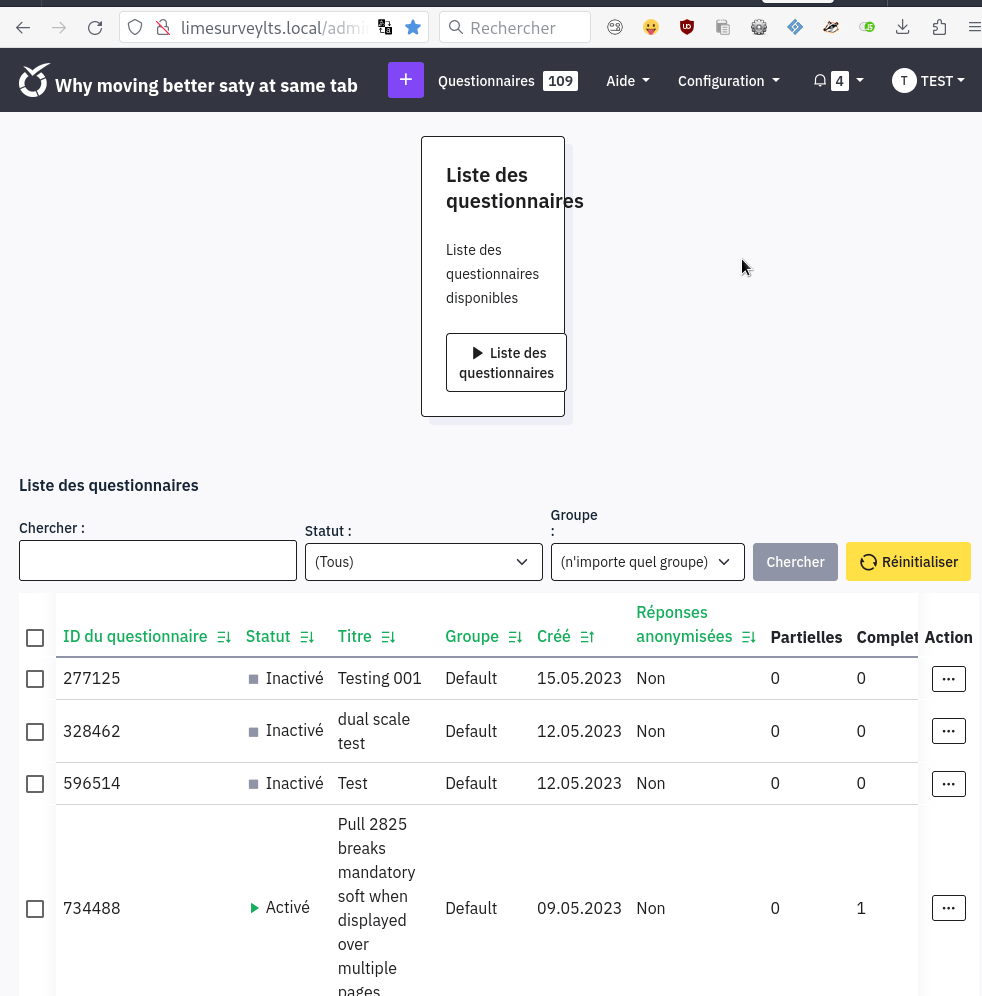Click into the Chercher search field
Screen dimensions: 982x996
[x=158, y=561]
